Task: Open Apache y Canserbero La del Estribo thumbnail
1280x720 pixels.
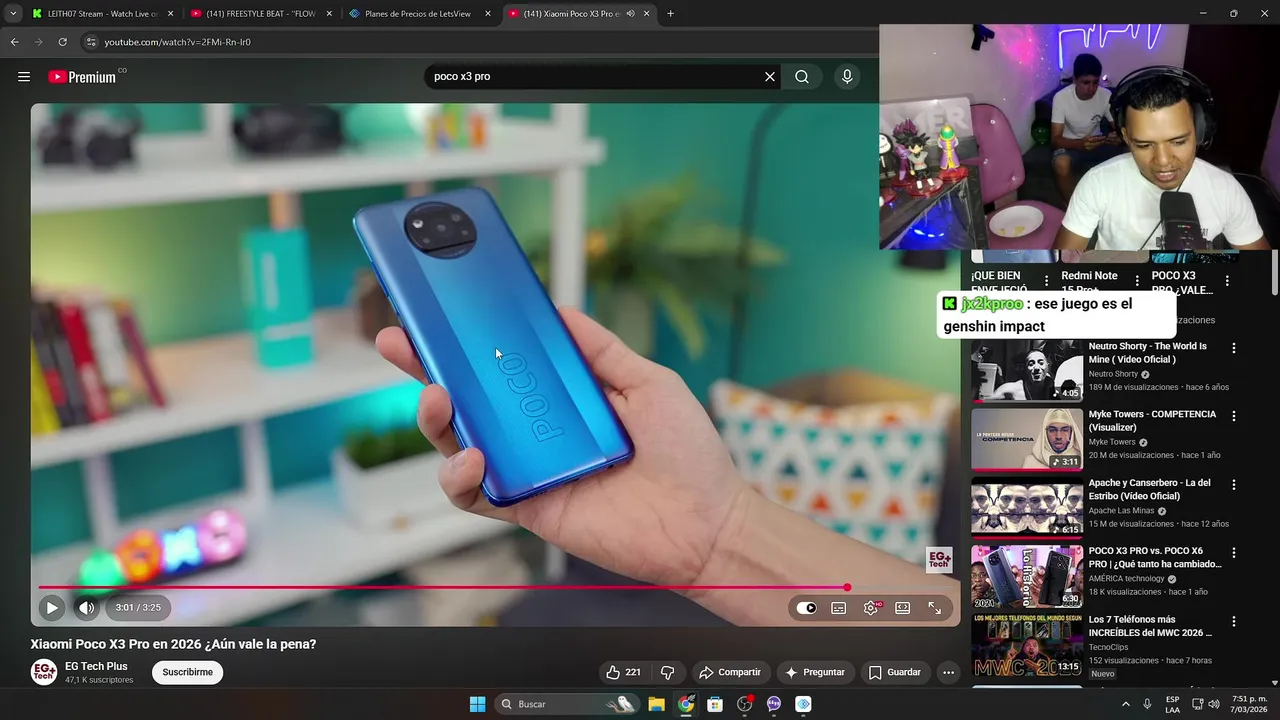Action: point(1027,507)
